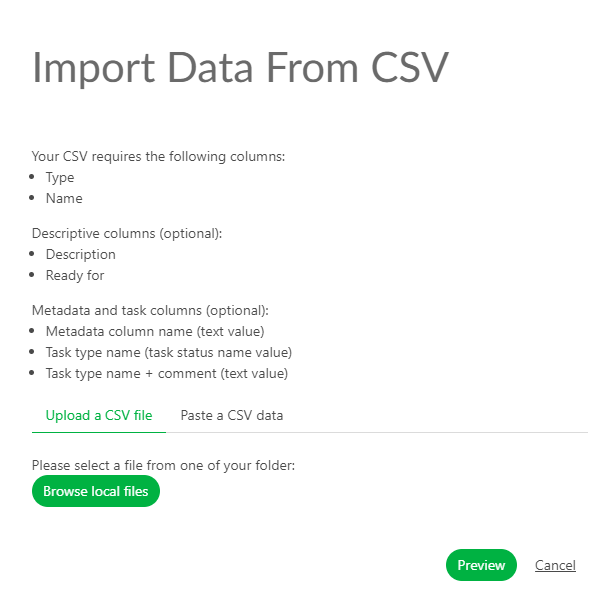Click the bullet point before Ready for
The height and width of the screenshot is (611, 600).
34,274
